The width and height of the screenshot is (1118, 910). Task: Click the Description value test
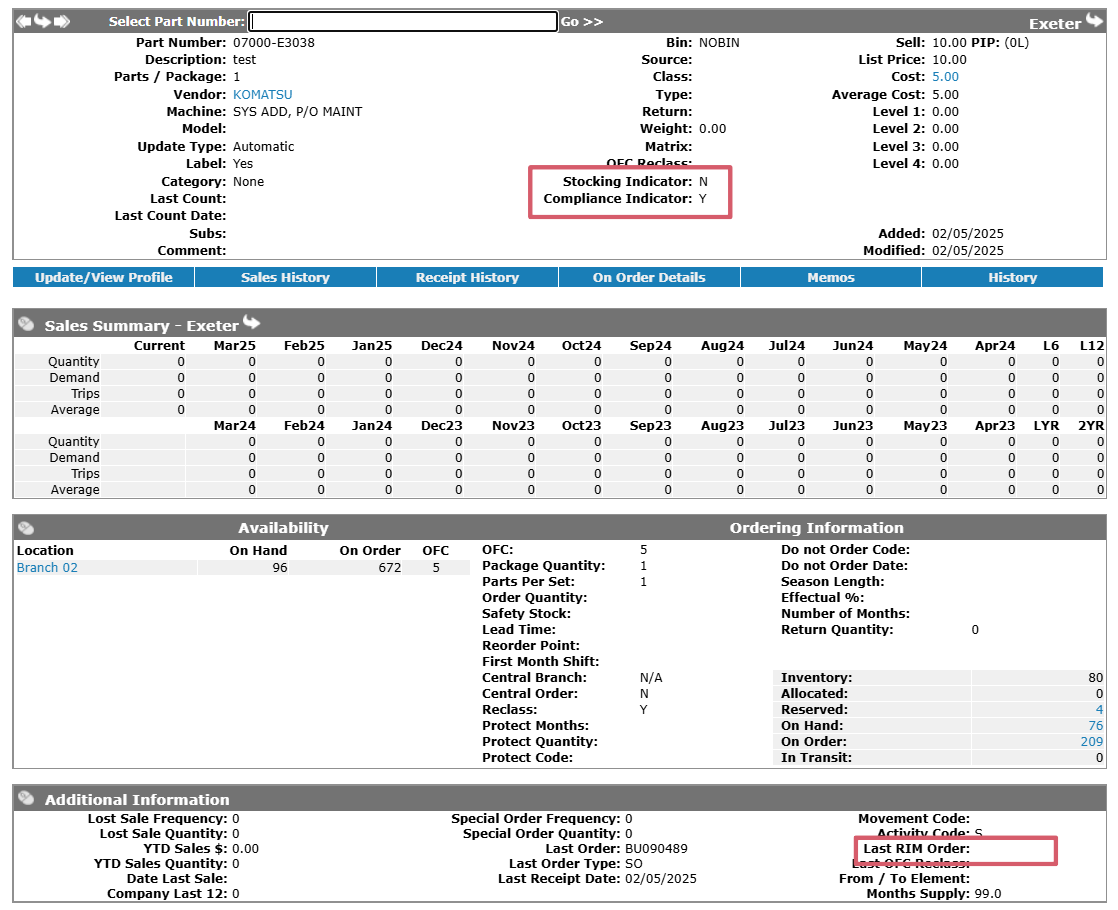click(x=245, y=60)
